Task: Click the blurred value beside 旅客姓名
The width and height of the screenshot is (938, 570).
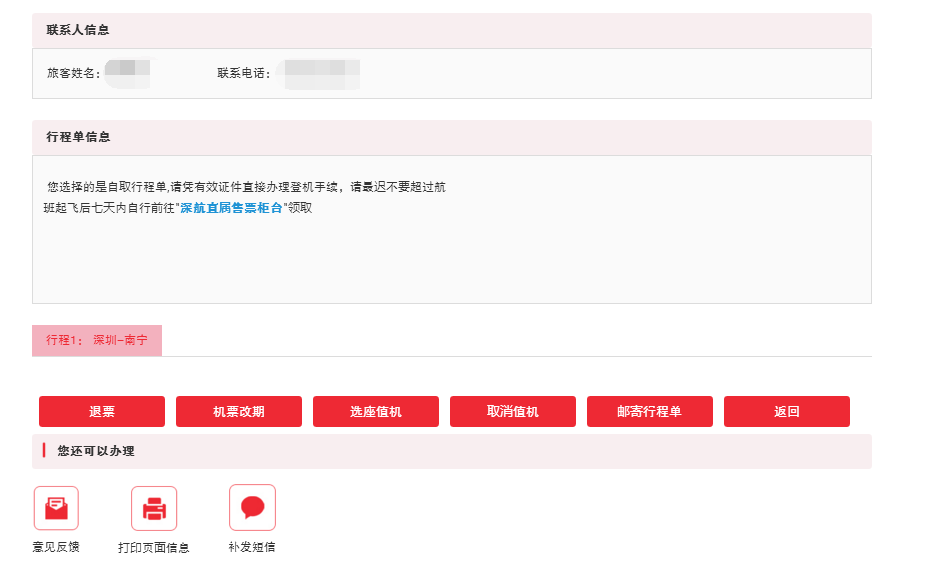Action: pos(128,73)
